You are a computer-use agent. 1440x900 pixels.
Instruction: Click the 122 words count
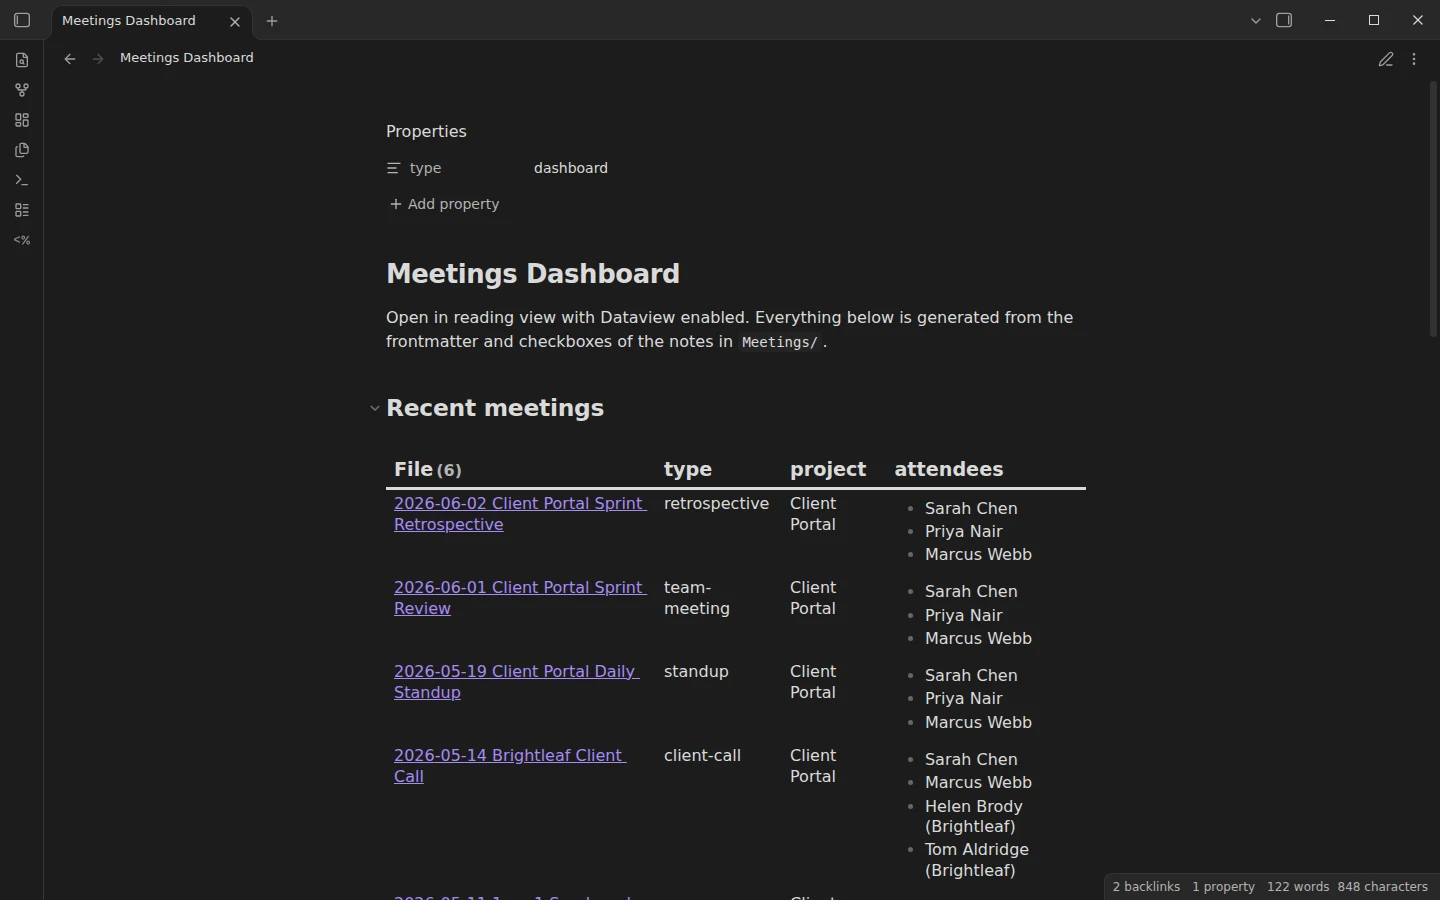(x=1298, y=887)
